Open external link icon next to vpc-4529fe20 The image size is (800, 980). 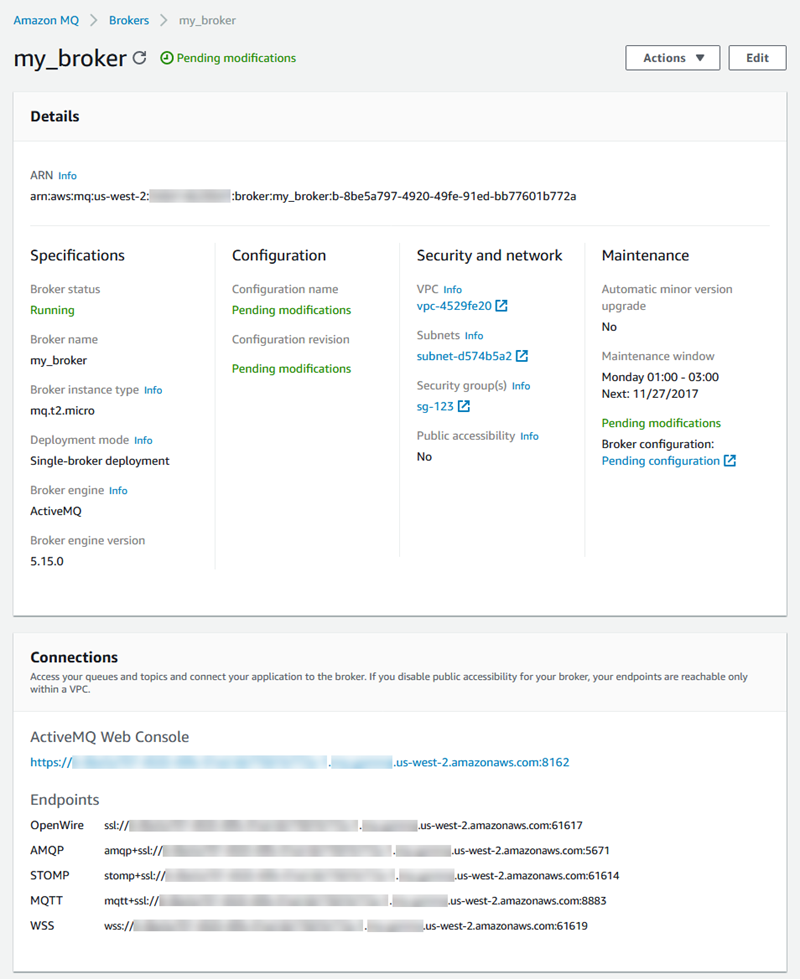[502, 306]
